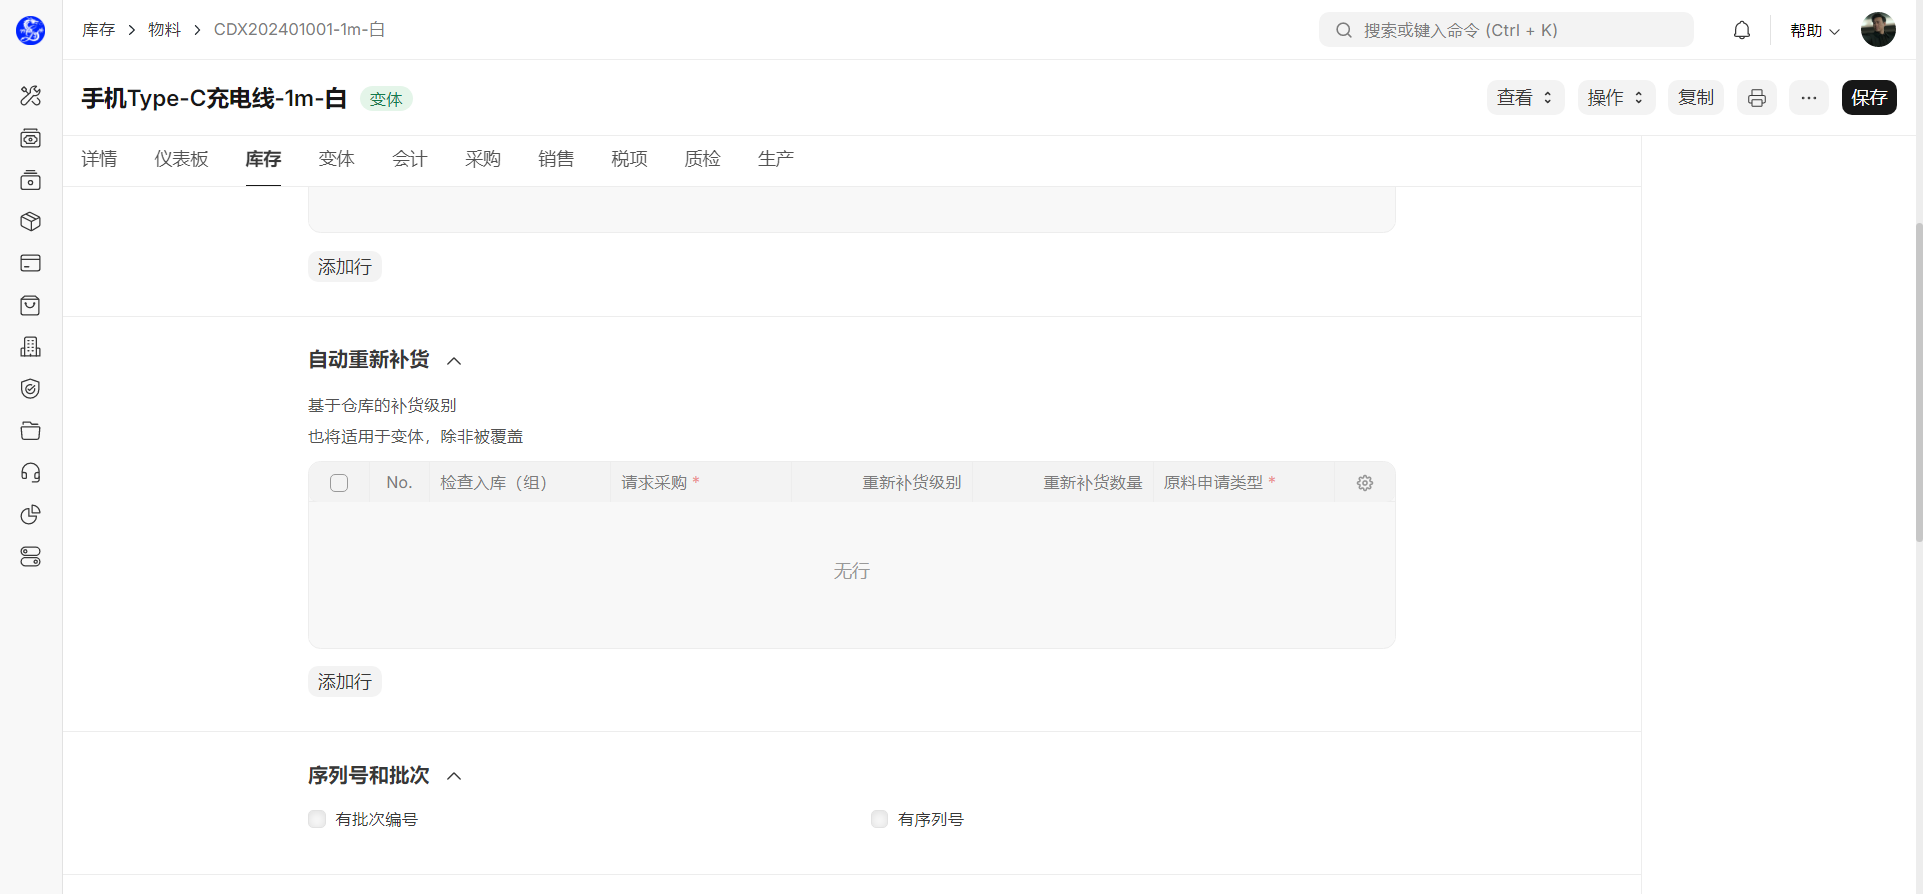
Task: Click the 保存 button
Action: pyautogui.click(x=1869, y=97)
